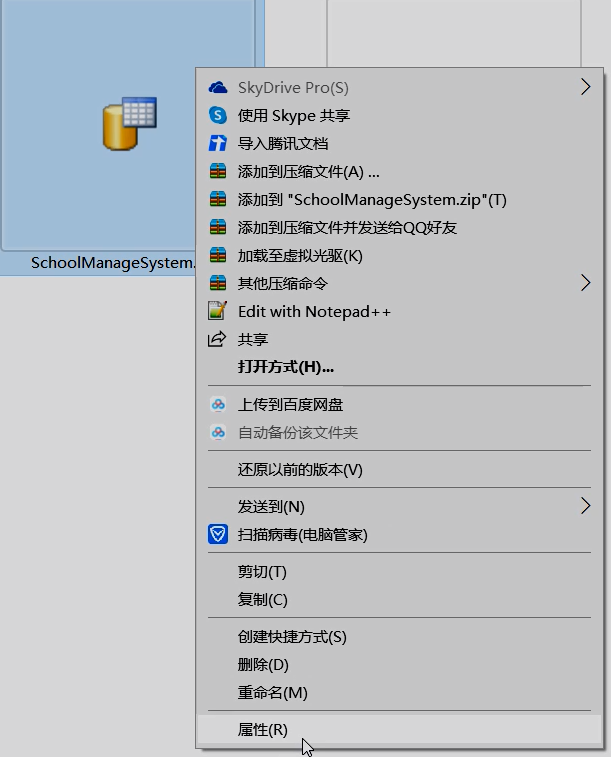
Task: Choose 上传到百度网盘
Action: click(399, 405)
